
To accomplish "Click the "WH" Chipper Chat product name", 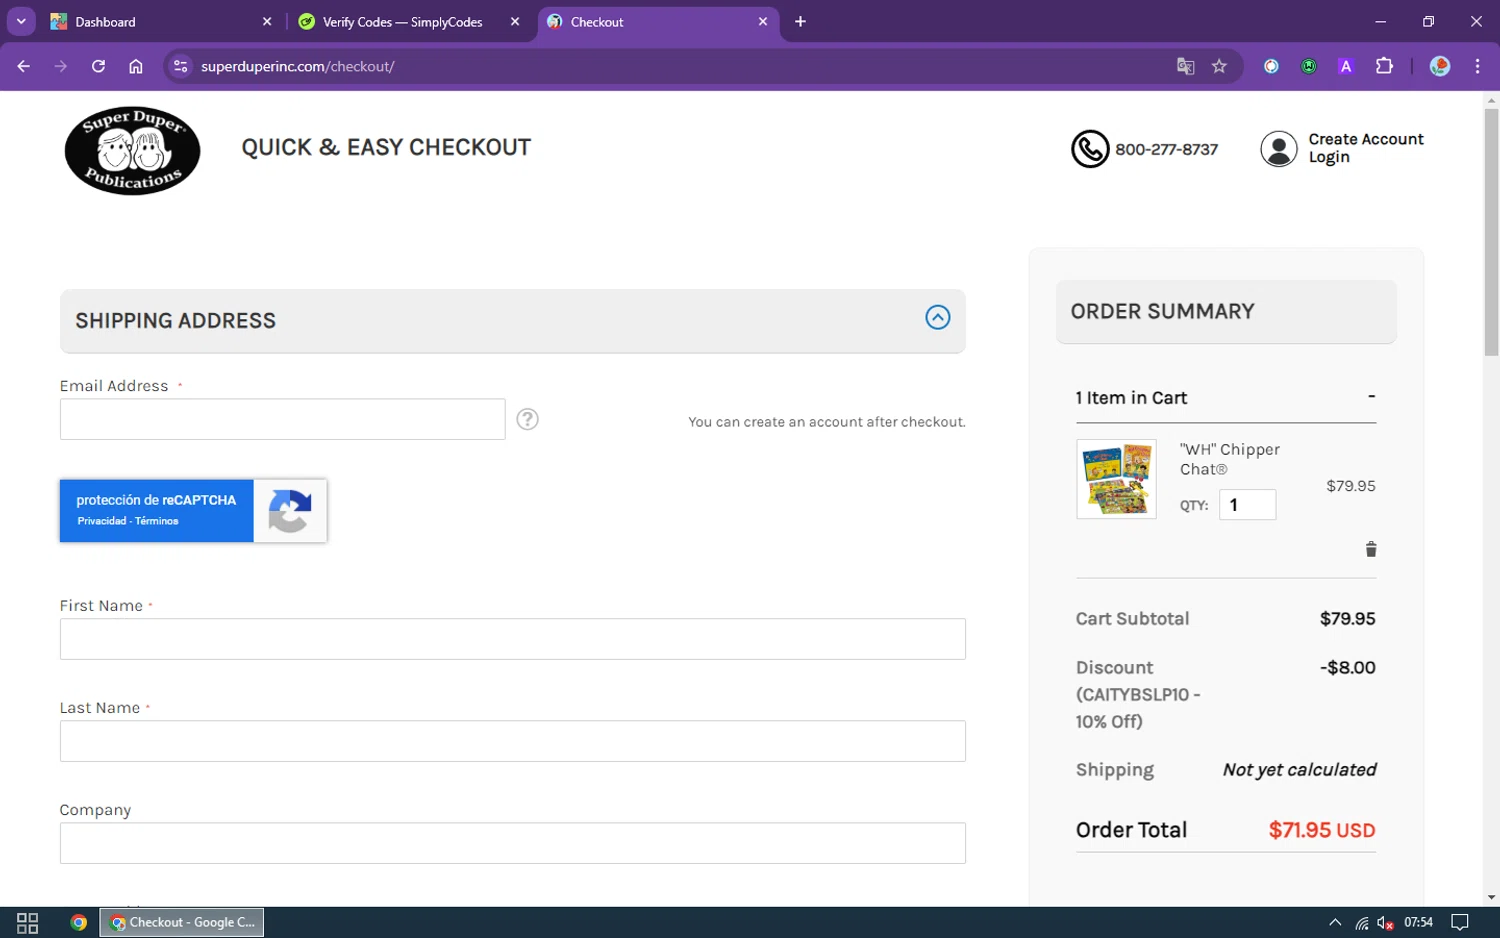I will (x=1229, y=459).
